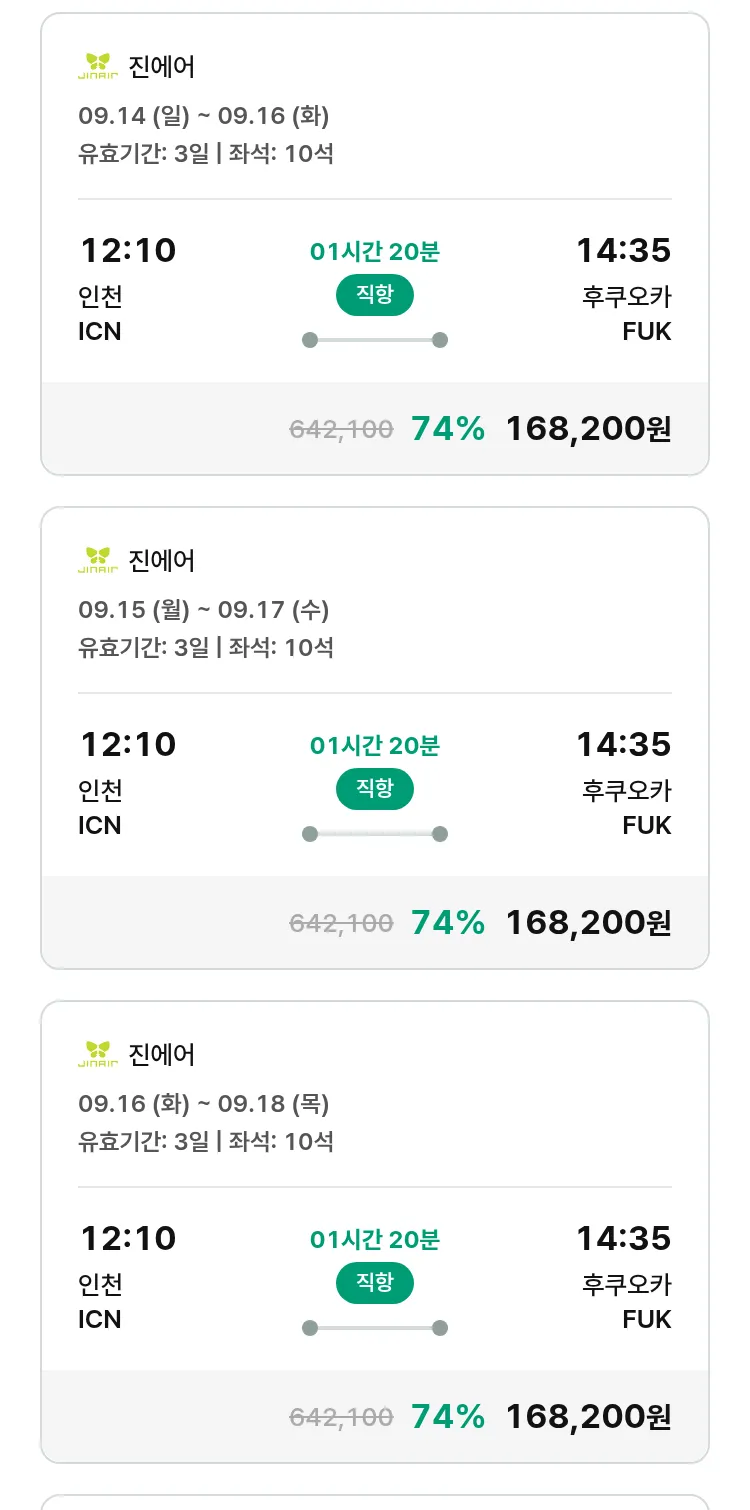The width and height of the screenshot is (750, 1510).
Task: Click the Jin Air logo on the 09.15 flight
Action: pos(98,560)
